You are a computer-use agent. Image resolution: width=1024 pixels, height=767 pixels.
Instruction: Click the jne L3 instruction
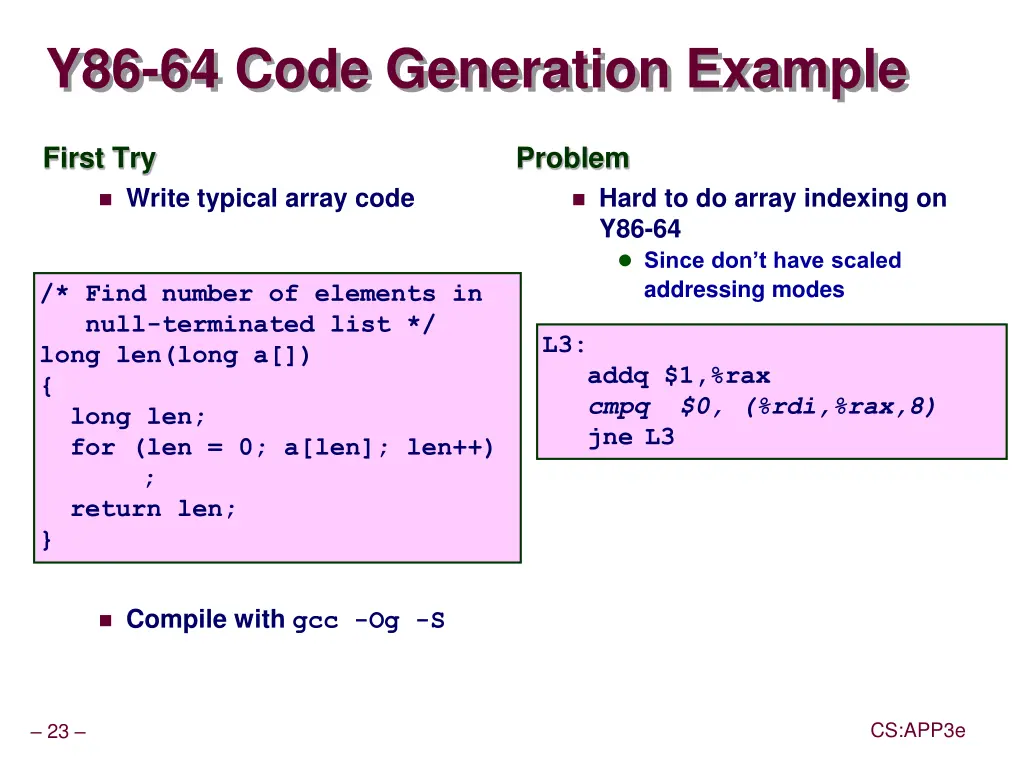pos(631,438)
